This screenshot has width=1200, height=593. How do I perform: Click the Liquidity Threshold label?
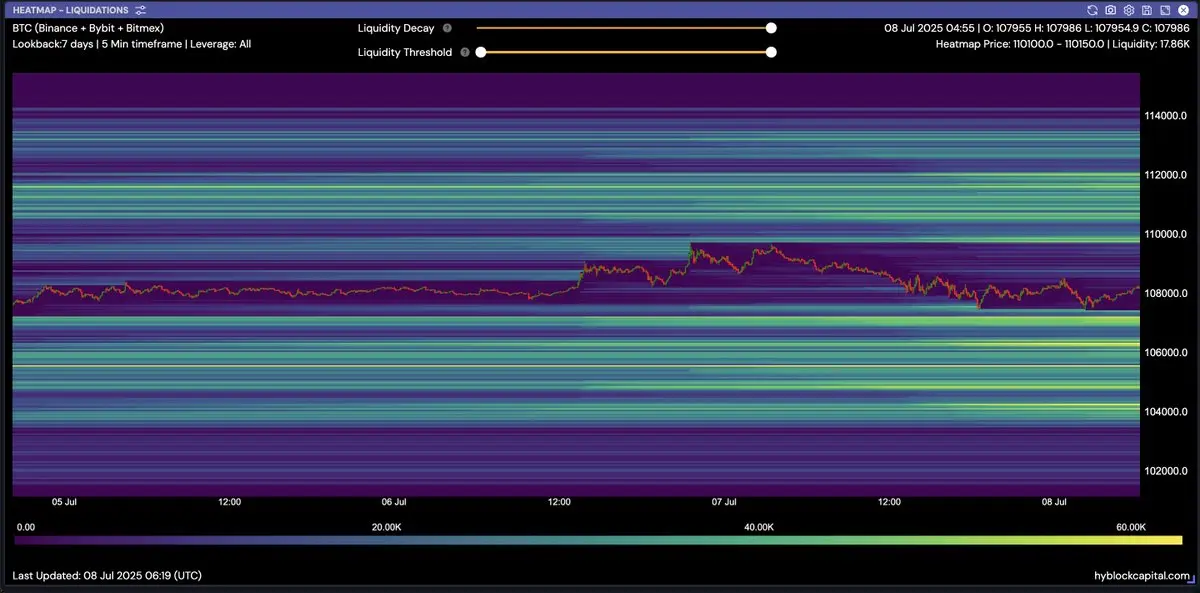click(x=405, y=52)
